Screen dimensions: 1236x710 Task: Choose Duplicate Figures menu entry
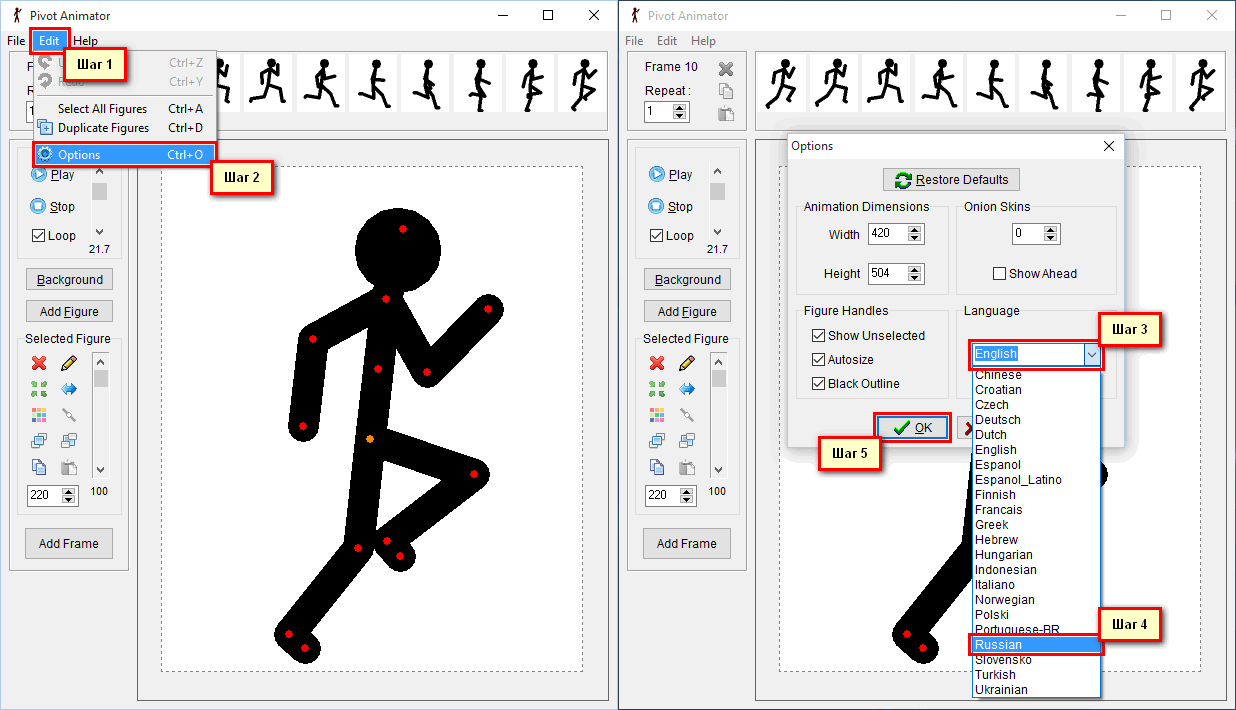[x=124, y=128]
